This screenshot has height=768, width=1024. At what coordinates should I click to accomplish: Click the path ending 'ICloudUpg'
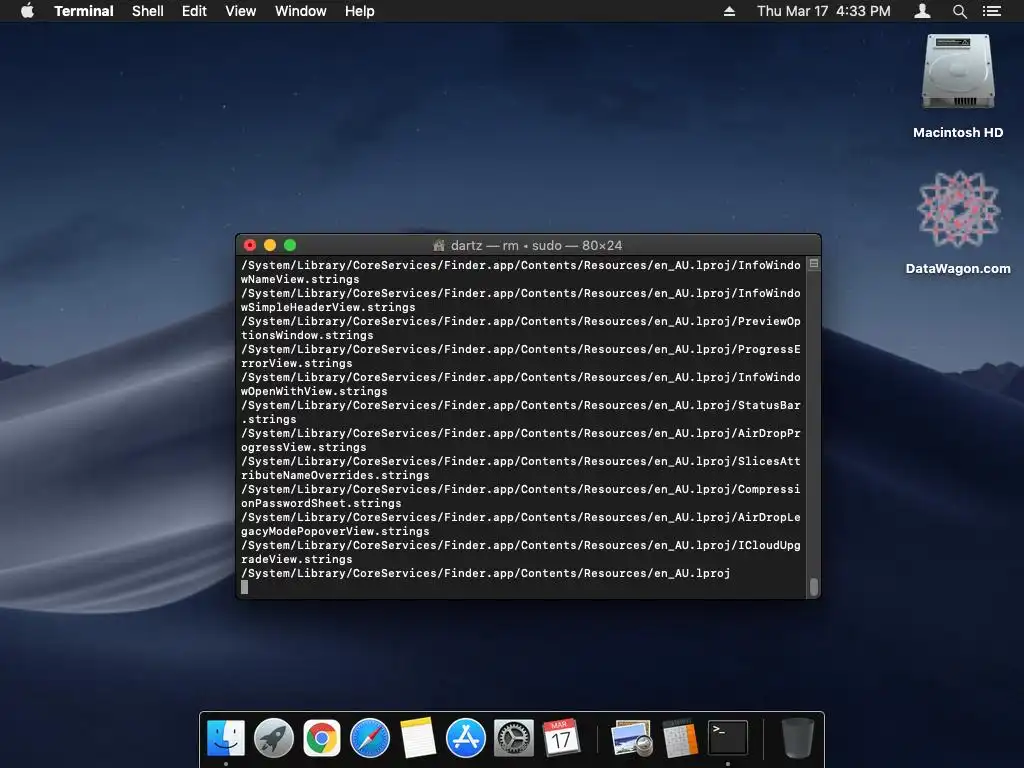(x=520, y=545)
